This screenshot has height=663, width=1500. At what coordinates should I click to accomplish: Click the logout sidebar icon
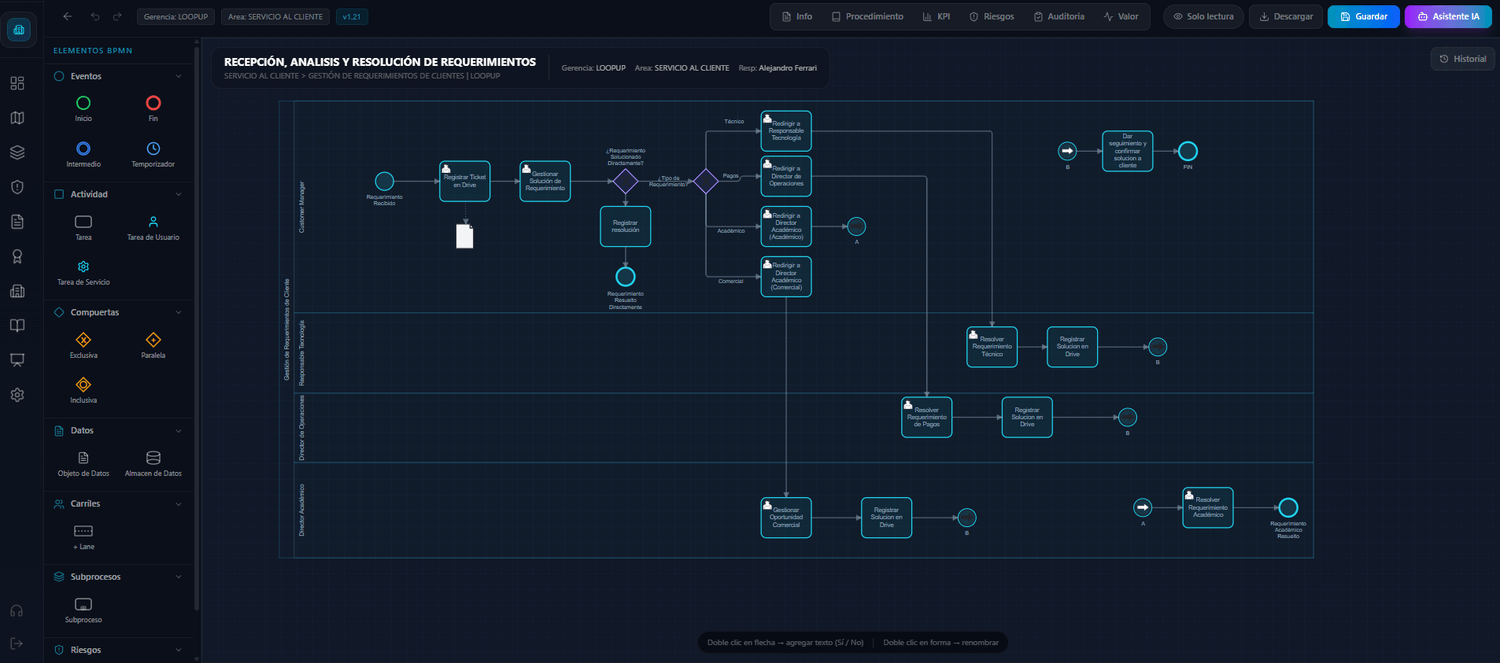(17, 643)
